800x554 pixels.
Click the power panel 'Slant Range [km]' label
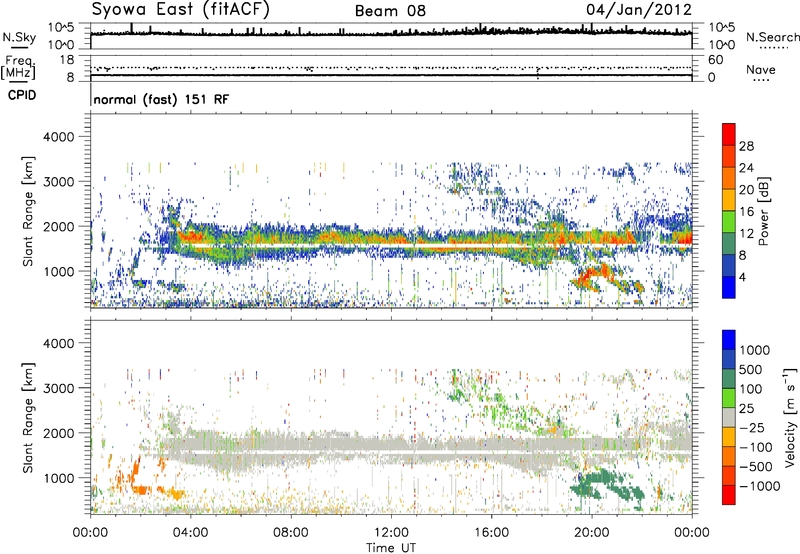coord(28,211)
